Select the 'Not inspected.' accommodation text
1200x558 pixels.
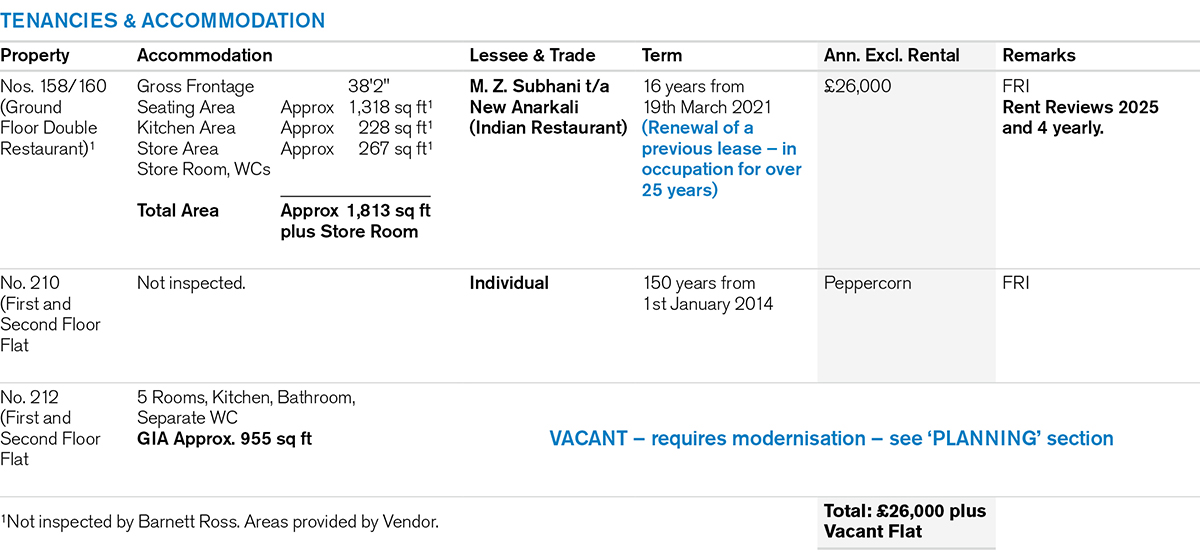(191, 283)
